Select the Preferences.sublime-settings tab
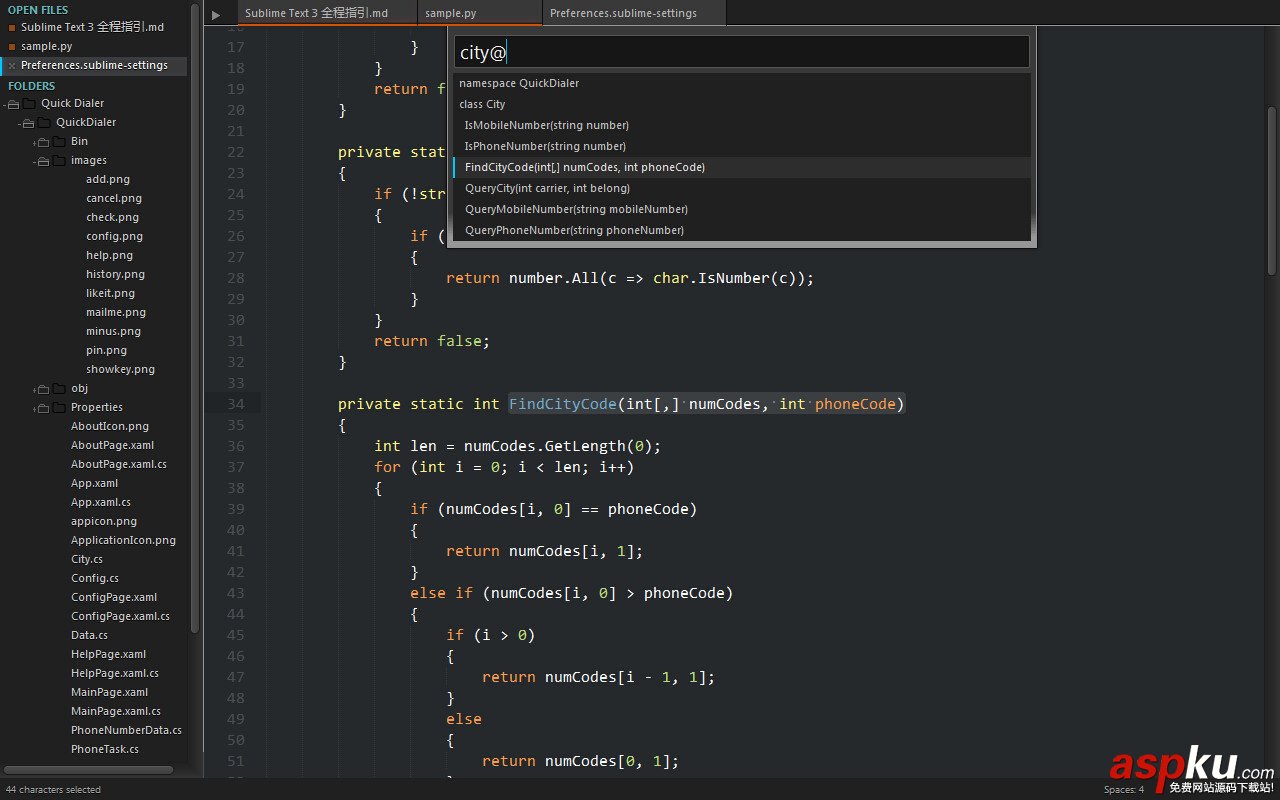The image size is (1280, 800). (634, 13)
